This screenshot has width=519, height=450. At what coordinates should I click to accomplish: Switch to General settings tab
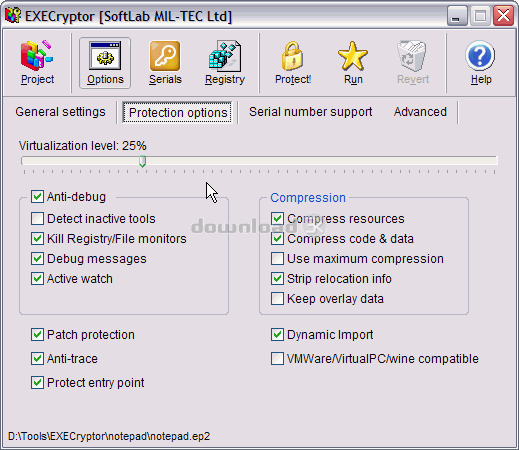pyautogui.click(x=60, y=112)
